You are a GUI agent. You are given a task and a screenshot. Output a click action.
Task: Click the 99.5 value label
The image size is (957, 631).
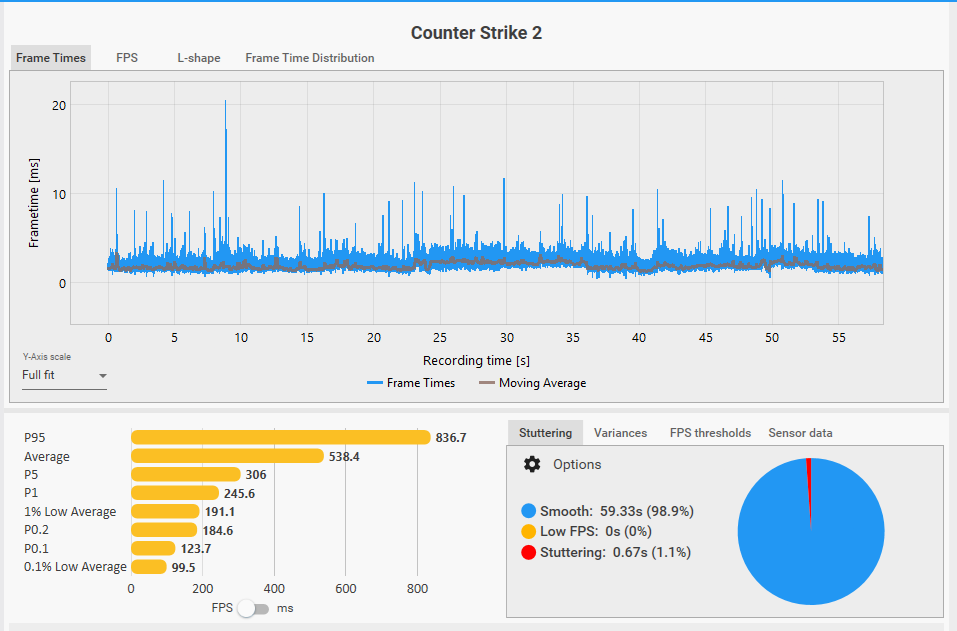(183, 568)
